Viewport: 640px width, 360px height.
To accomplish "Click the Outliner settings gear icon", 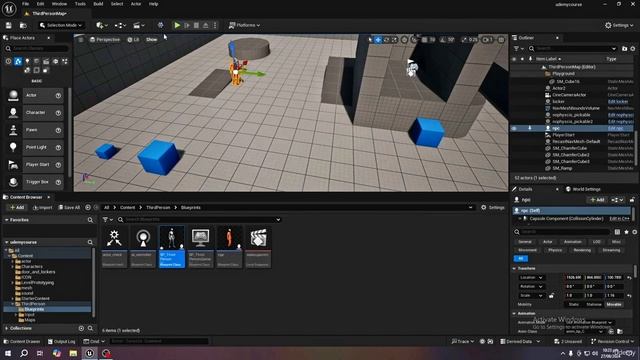I will (633, 49).
